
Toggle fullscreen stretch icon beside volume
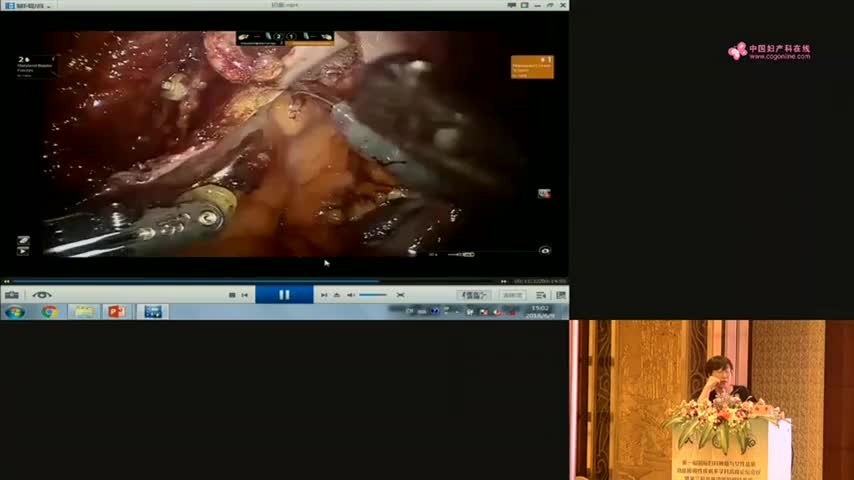click(x=400, y=295)
